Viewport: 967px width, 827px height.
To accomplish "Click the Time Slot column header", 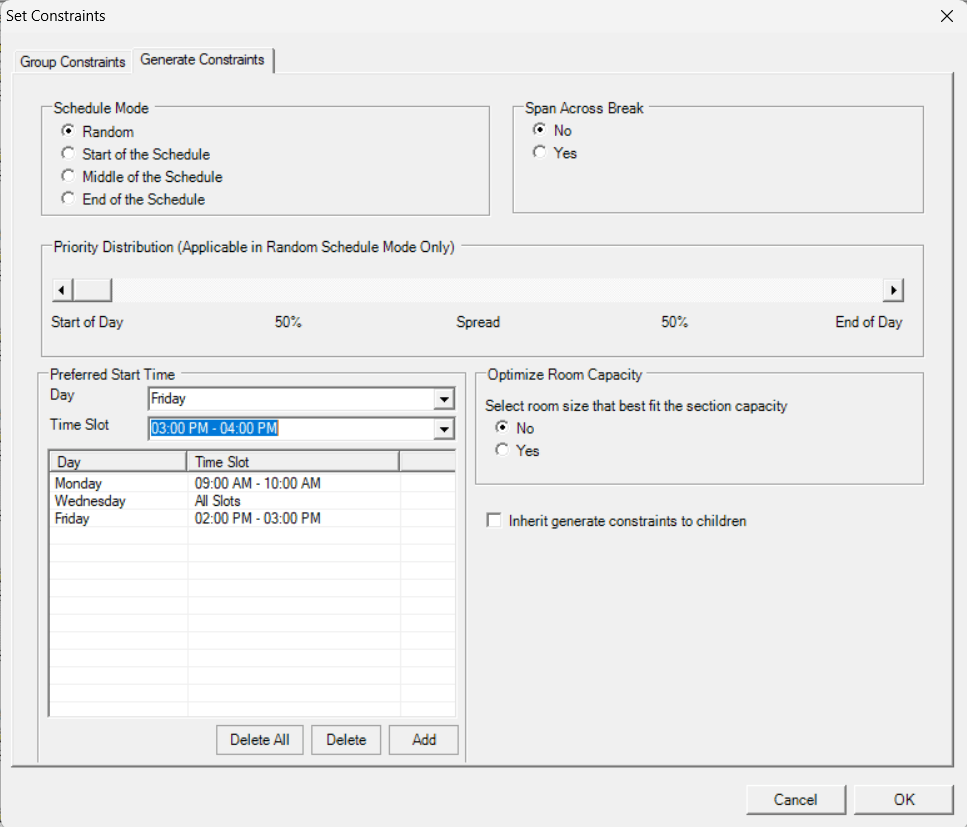I will (293, 461).
